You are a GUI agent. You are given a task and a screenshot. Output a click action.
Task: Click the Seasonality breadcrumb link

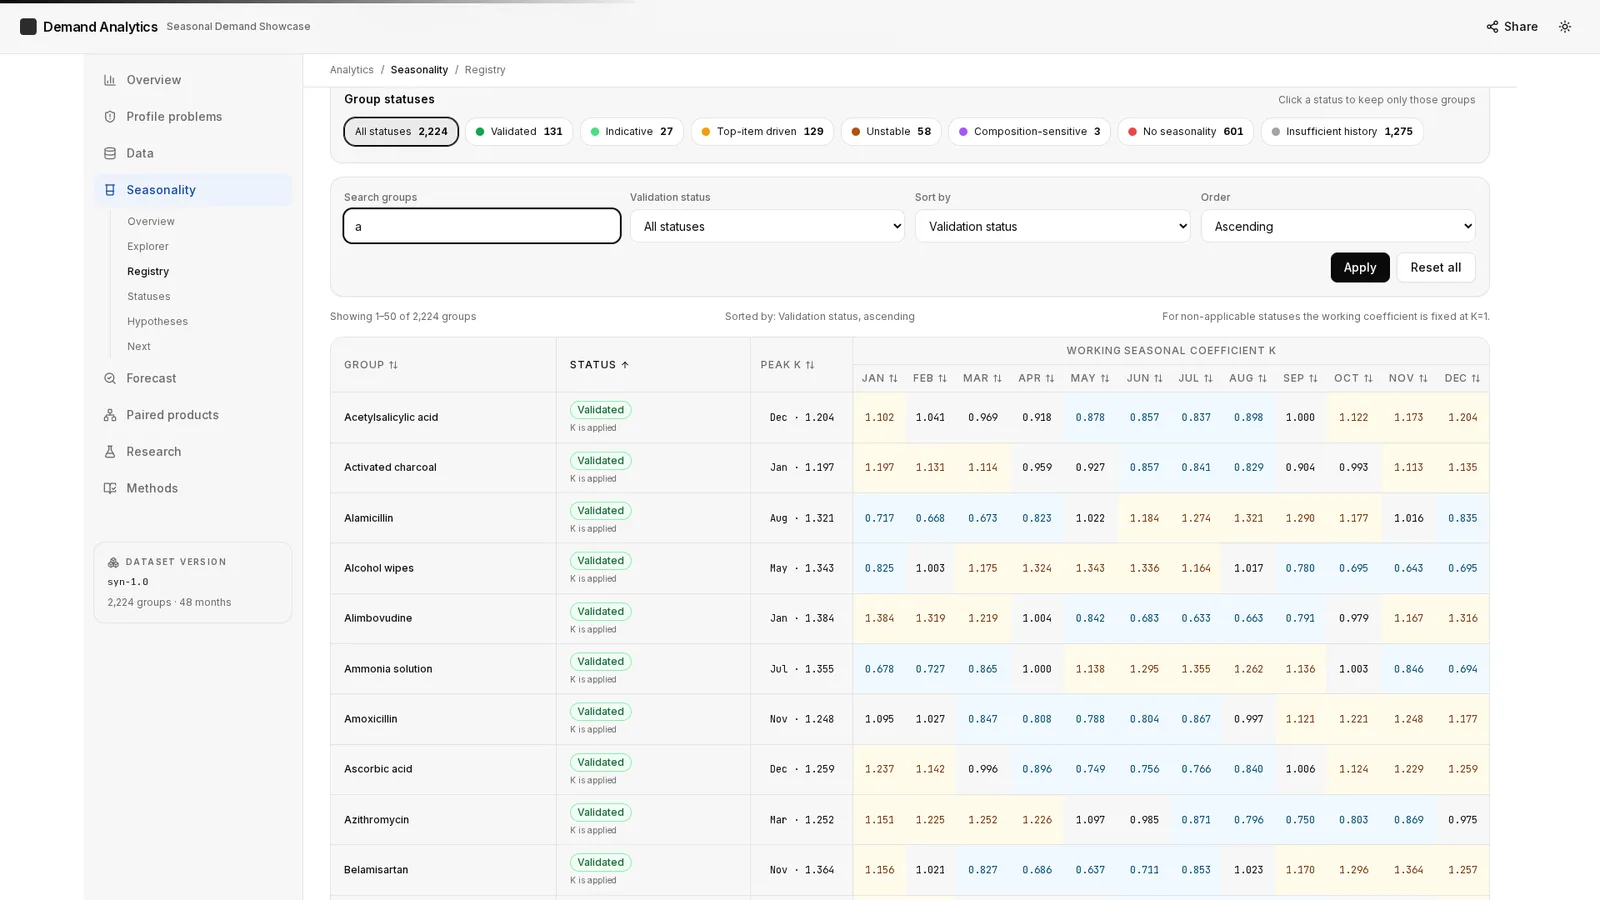pyautogui.click(x=419, y=70)
